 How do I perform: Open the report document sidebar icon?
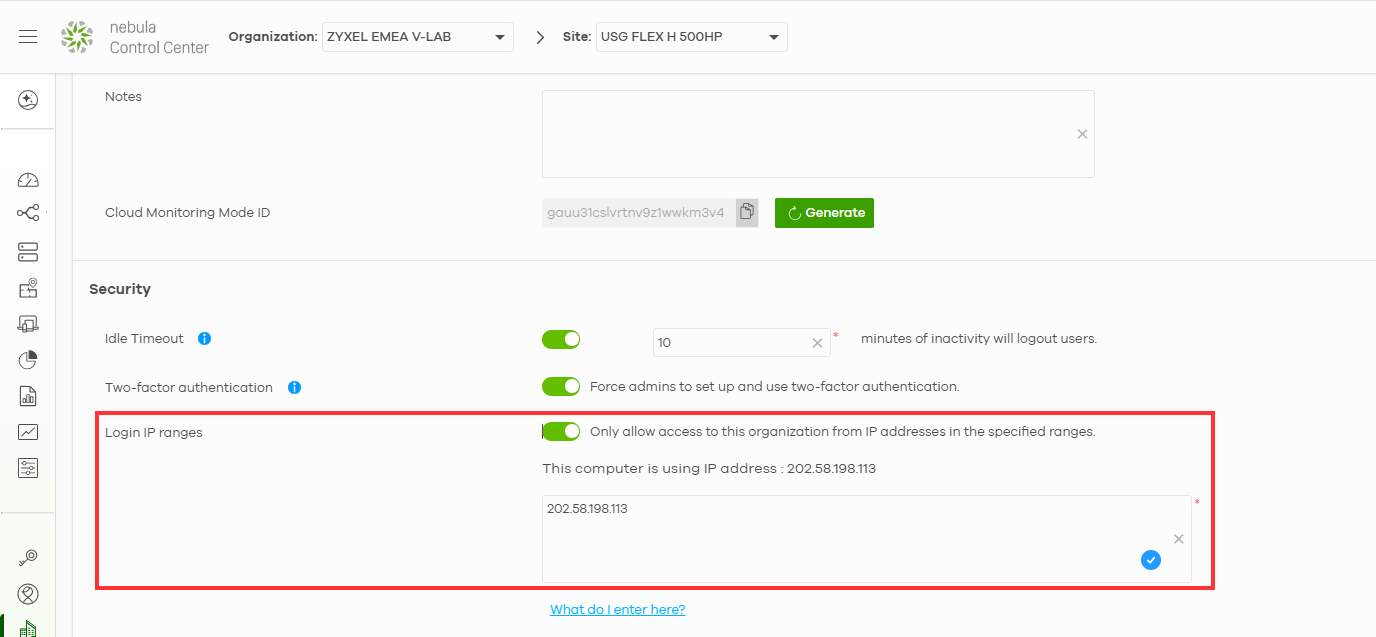[x=28, y=396]
